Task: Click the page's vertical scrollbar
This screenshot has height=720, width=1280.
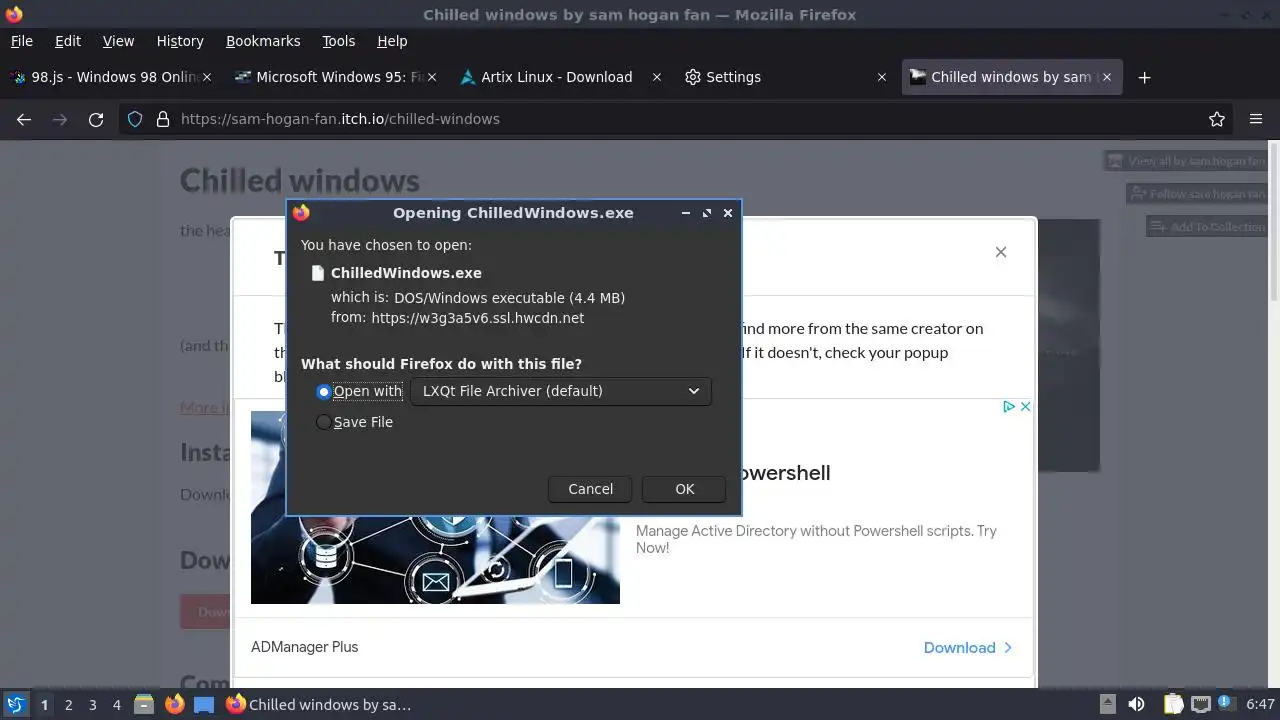Action: (1273, 220)
